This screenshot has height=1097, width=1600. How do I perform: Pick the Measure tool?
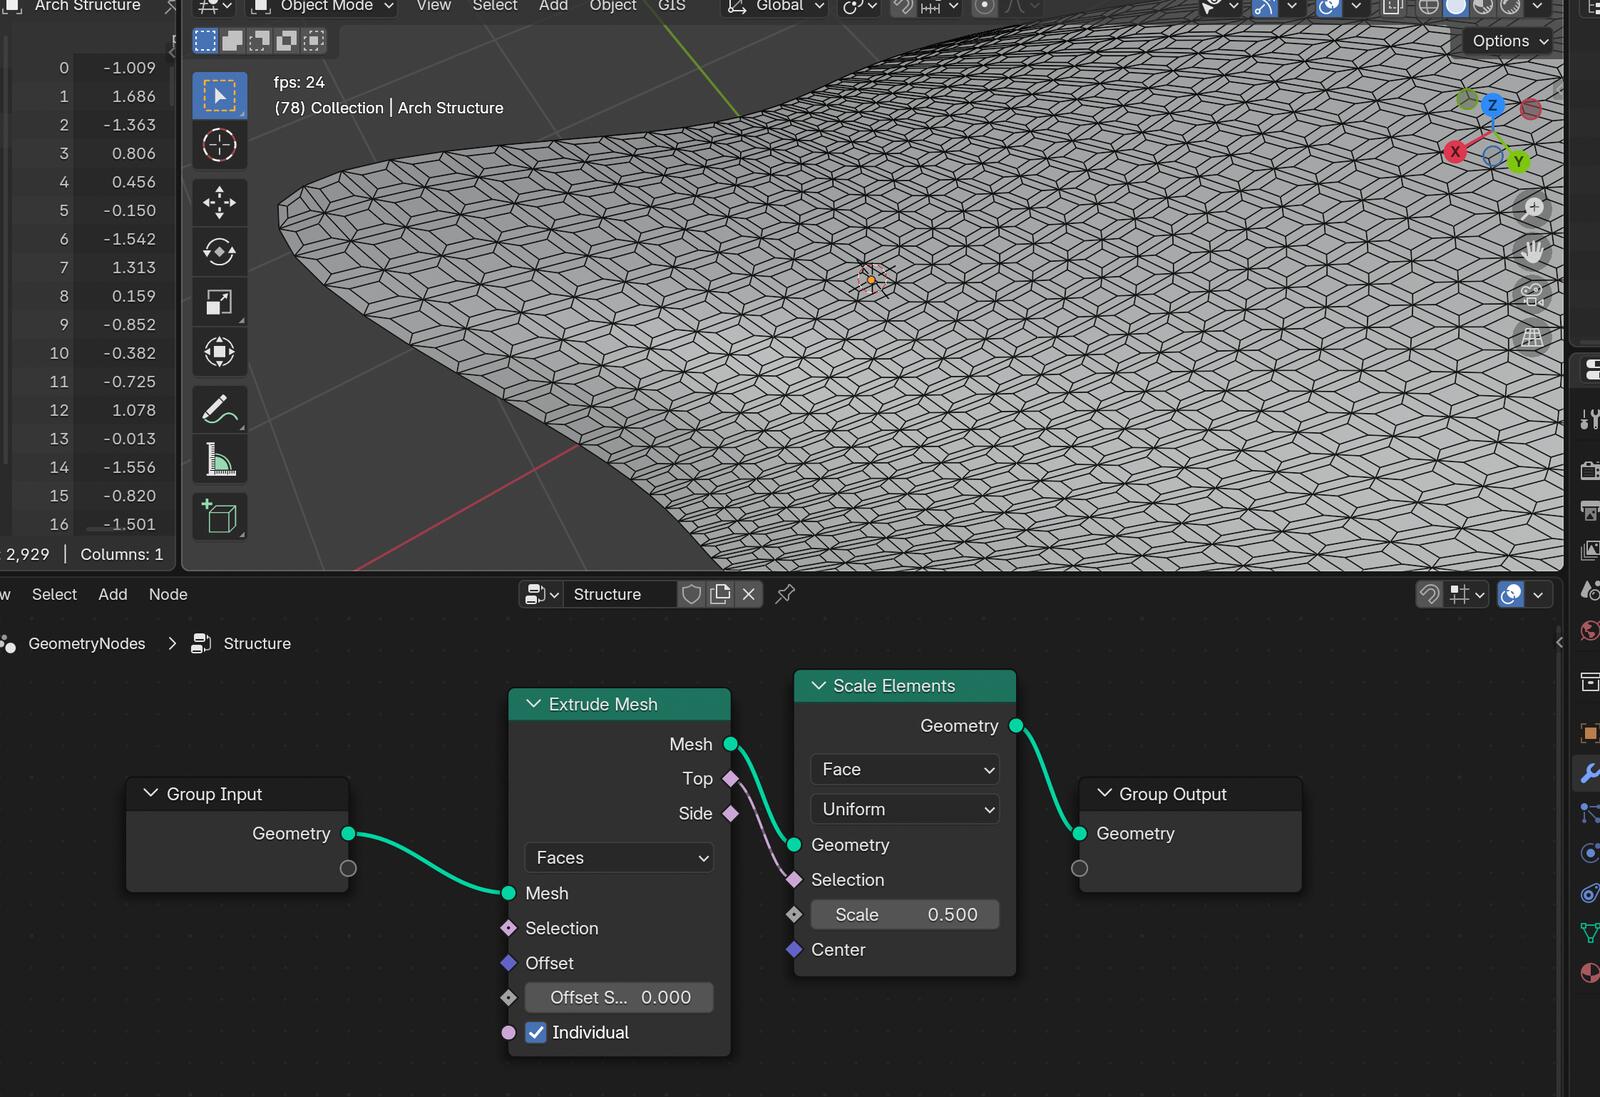coord(219,460)
